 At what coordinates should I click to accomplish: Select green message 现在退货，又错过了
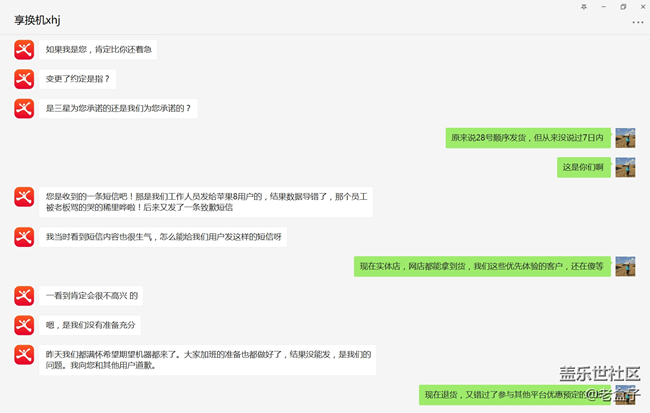[515, 395]
